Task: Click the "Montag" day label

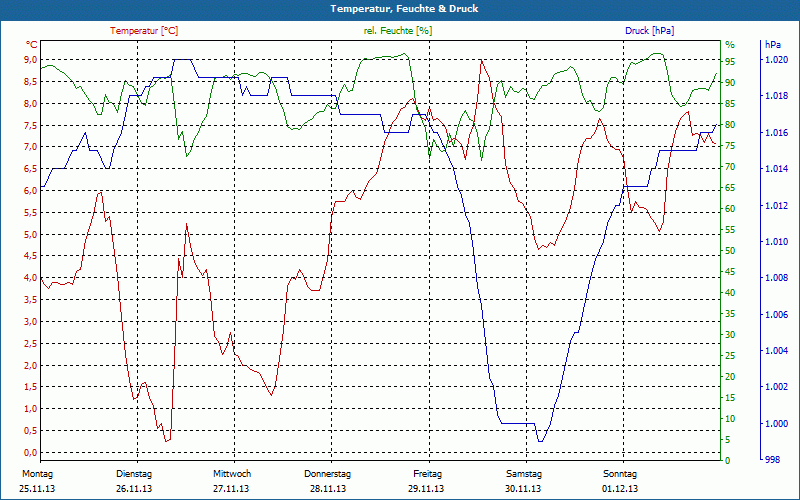Action: 37,474
